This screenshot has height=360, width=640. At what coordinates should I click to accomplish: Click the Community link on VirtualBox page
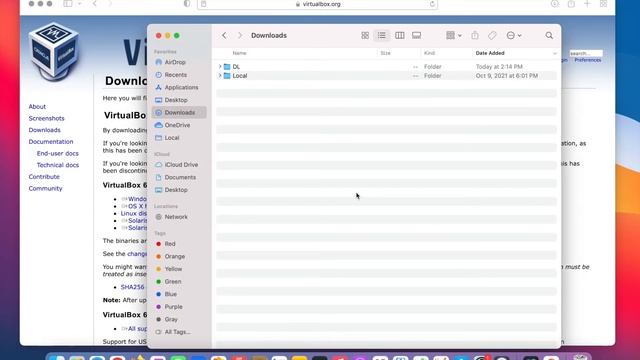coord(45,189)
